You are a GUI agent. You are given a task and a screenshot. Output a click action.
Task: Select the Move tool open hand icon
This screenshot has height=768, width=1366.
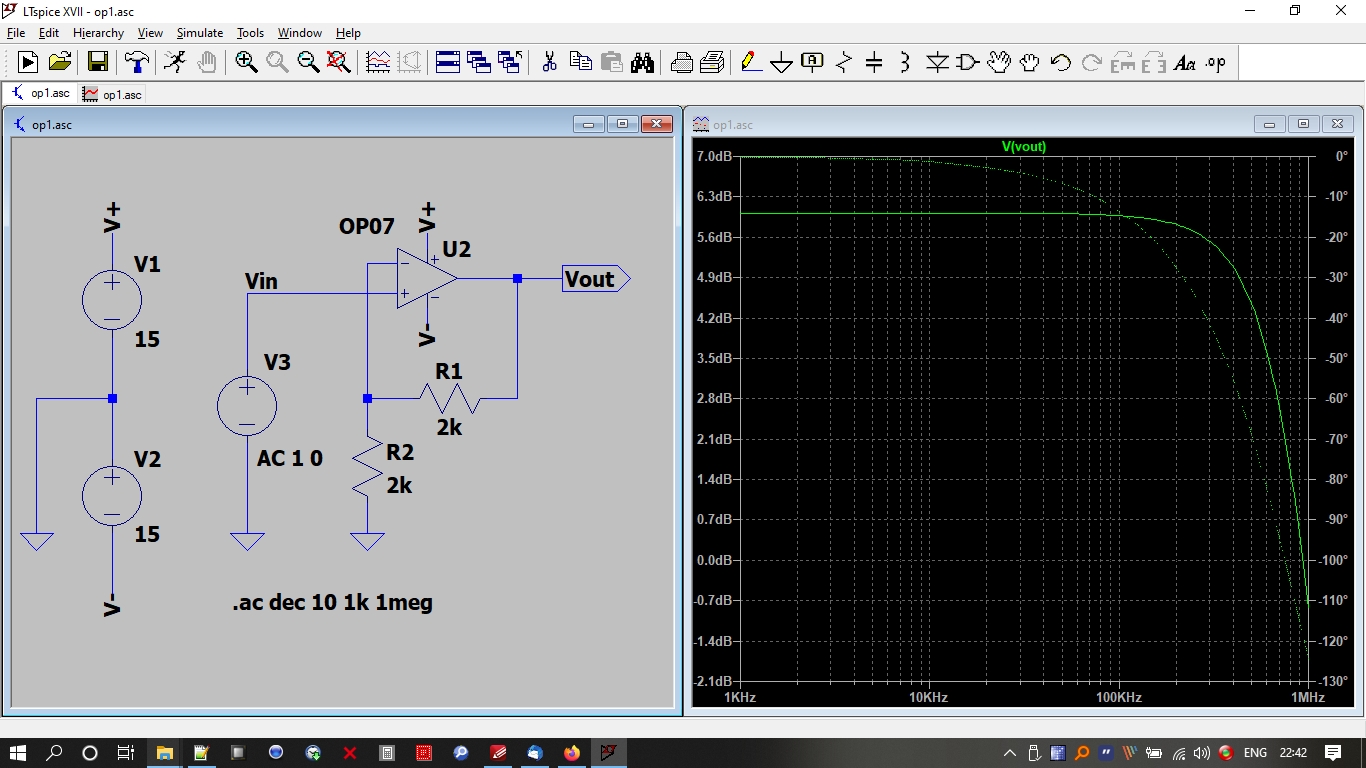[999, 62]
